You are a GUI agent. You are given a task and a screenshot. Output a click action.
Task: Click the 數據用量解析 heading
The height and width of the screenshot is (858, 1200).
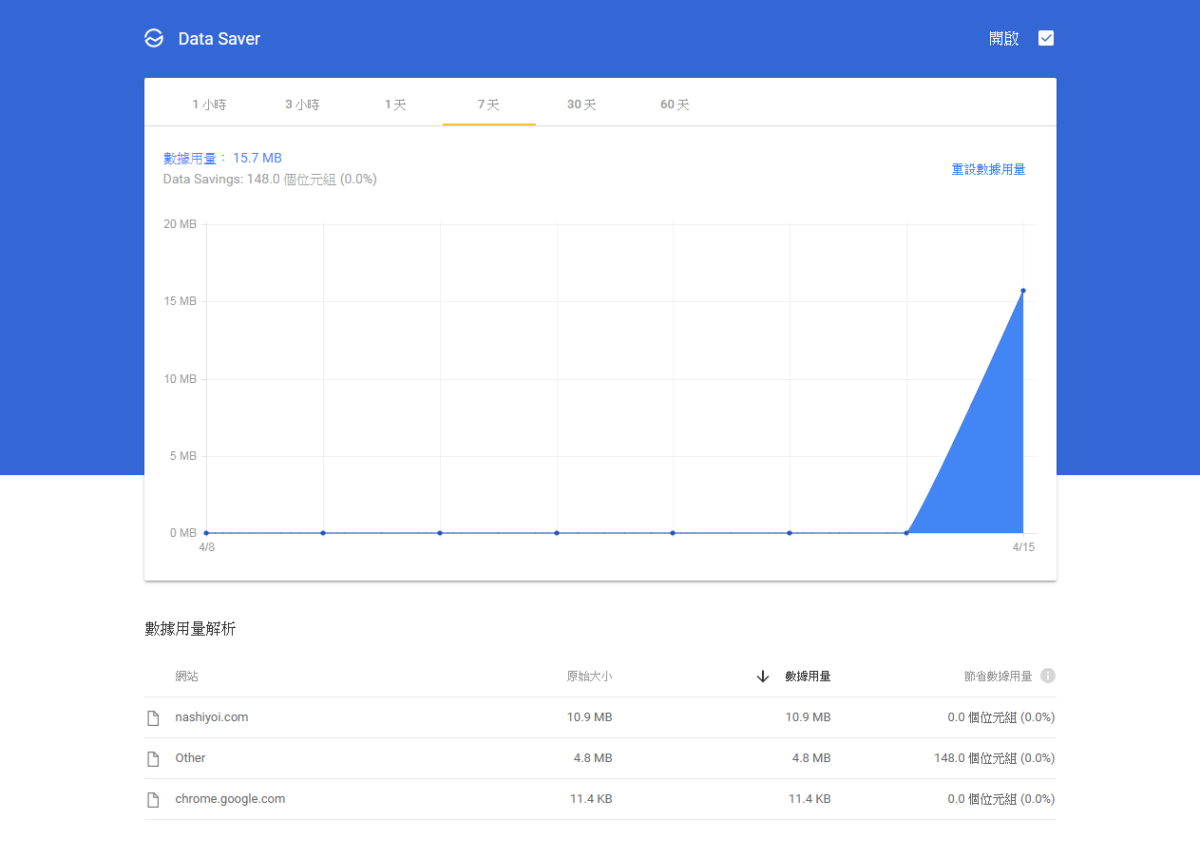[190, 629]
